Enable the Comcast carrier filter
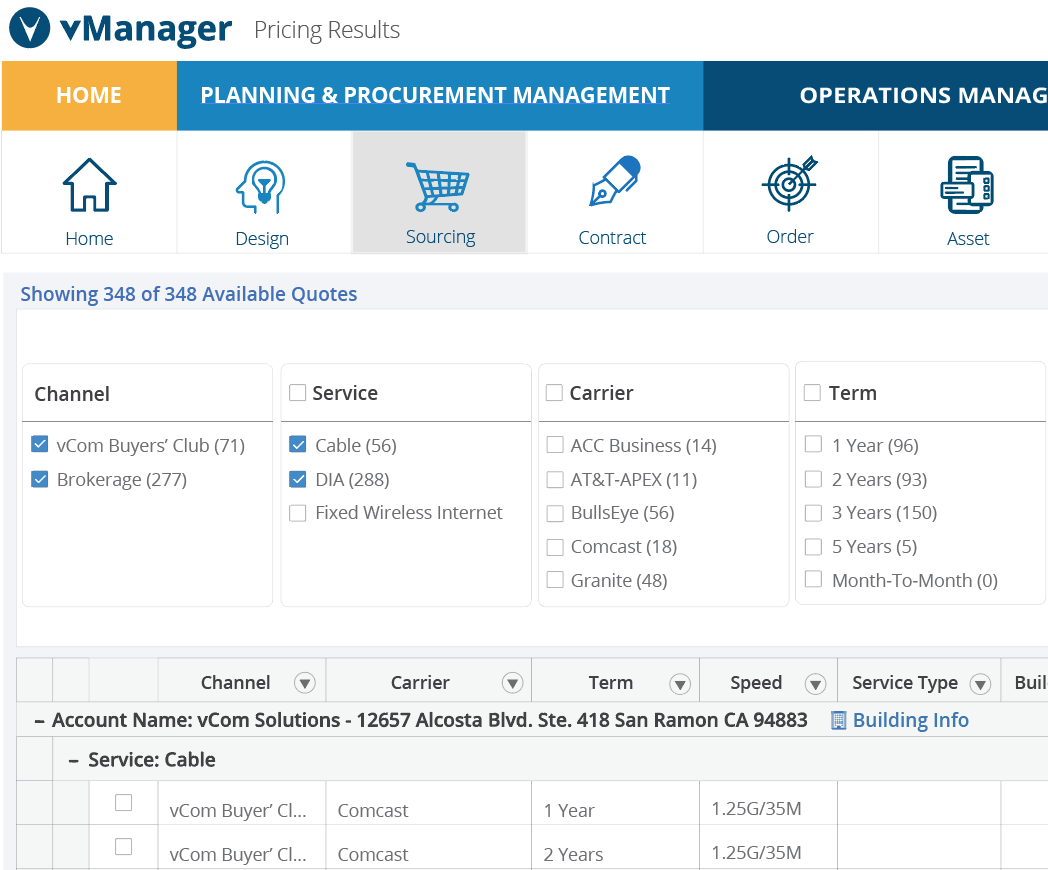 [x=555, y=546]
